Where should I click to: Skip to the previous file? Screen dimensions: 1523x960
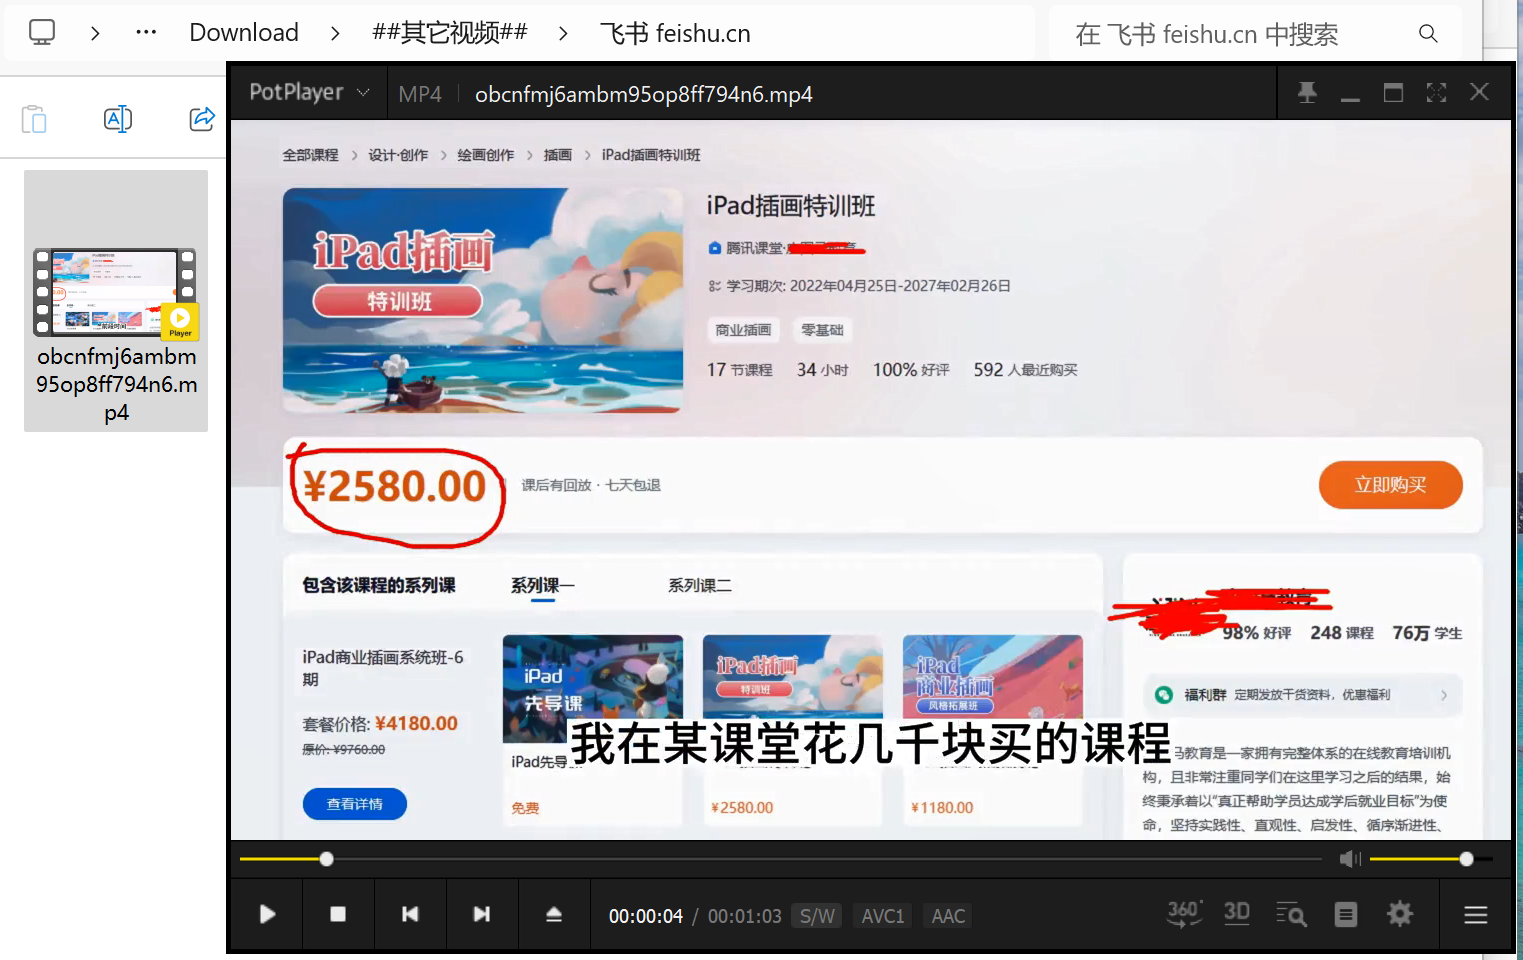point(410,914)
